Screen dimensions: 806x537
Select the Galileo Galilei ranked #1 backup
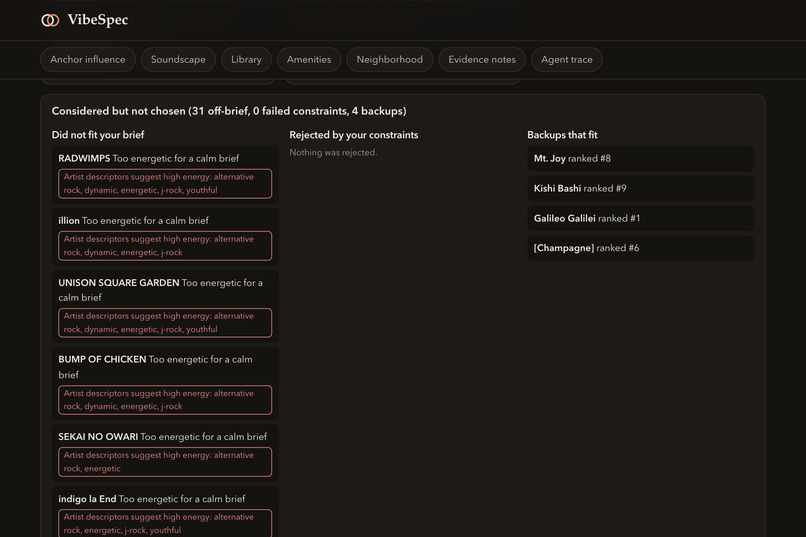pos(640,218)
